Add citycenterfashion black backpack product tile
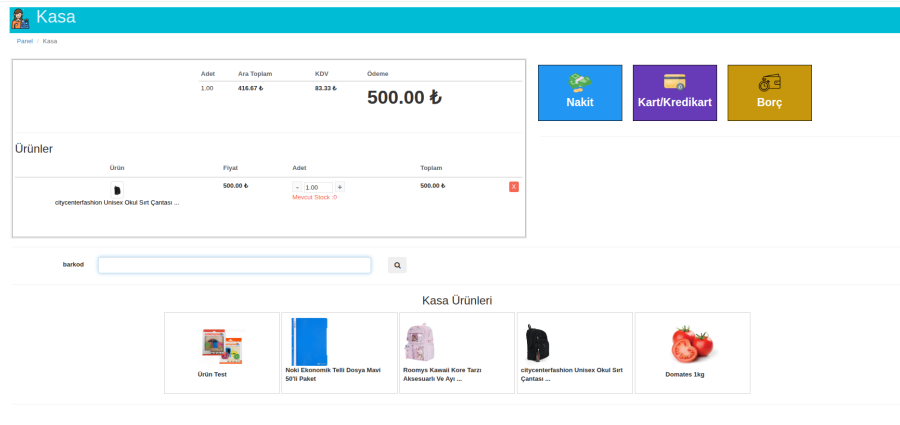Viewport: 900px width, 425px height. (x=574, y=352)
